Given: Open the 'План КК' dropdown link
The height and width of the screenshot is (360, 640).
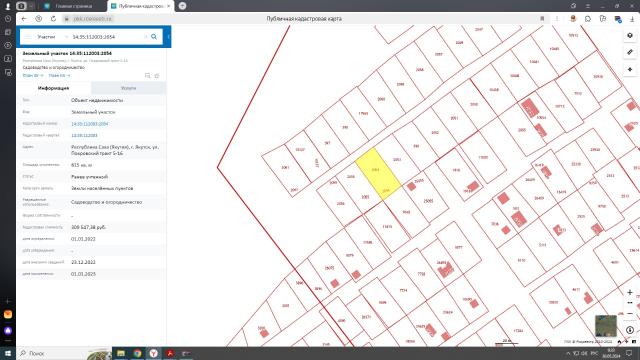Looking at the screenshot, I should click(59, 76).
